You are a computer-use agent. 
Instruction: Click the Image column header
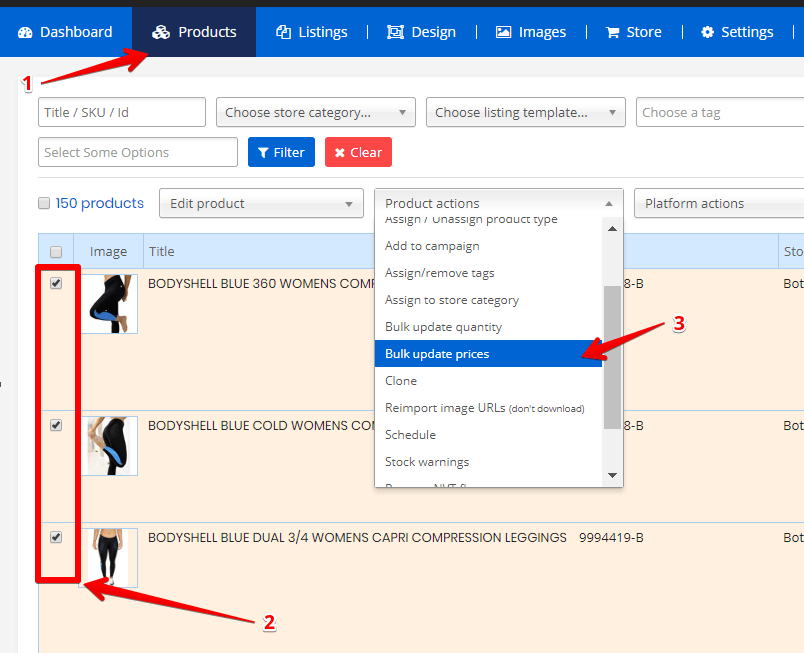click(108, 252)
